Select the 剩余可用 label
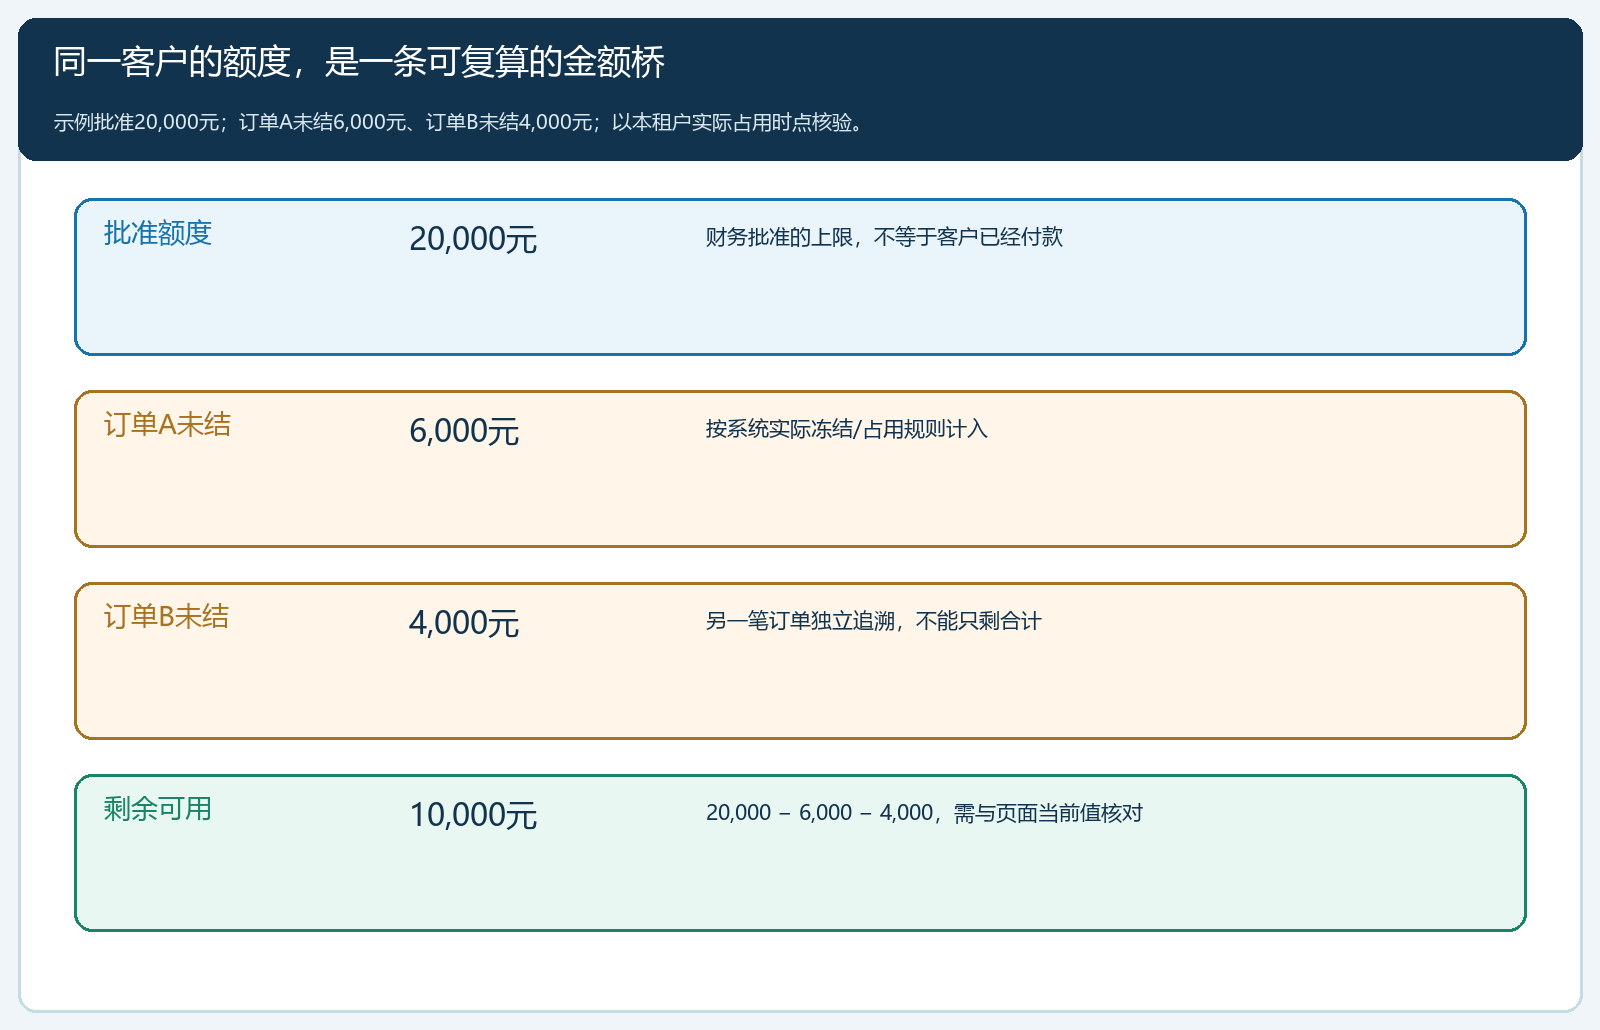Screen dimensions: 1600x1030 point(158,809)
